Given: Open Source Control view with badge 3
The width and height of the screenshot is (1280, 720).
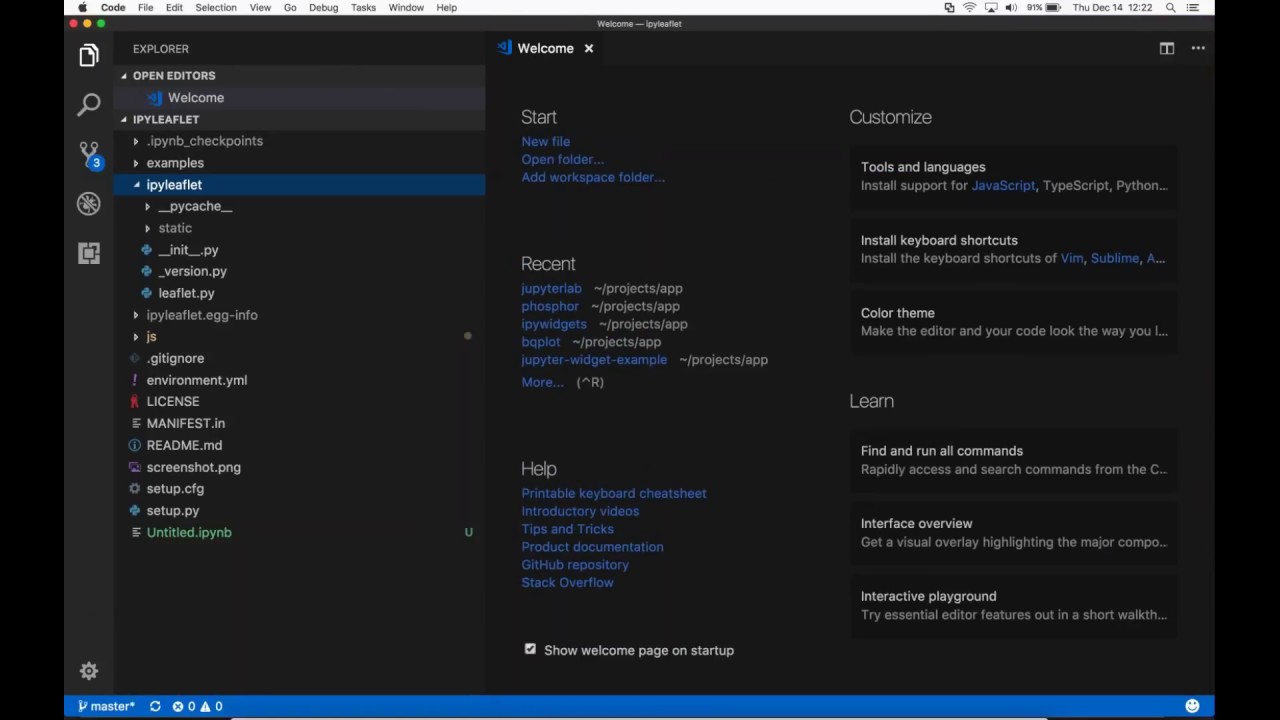Looking at the screenshot, I should 89,154.
